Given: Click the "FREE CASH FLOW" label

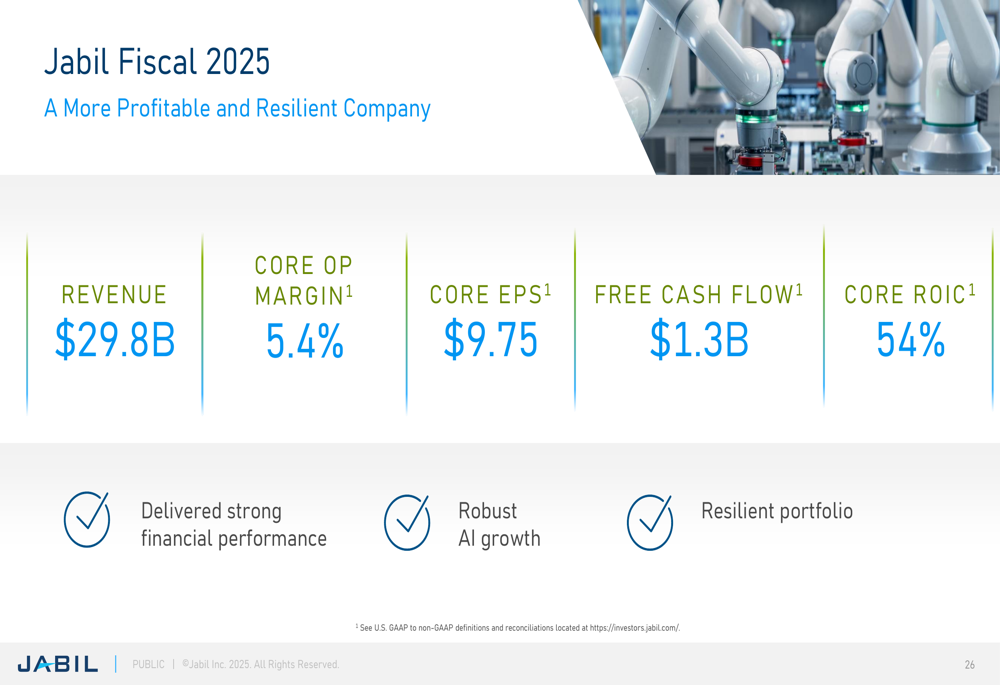Looking at the screenshot, I should pos(699,294).
